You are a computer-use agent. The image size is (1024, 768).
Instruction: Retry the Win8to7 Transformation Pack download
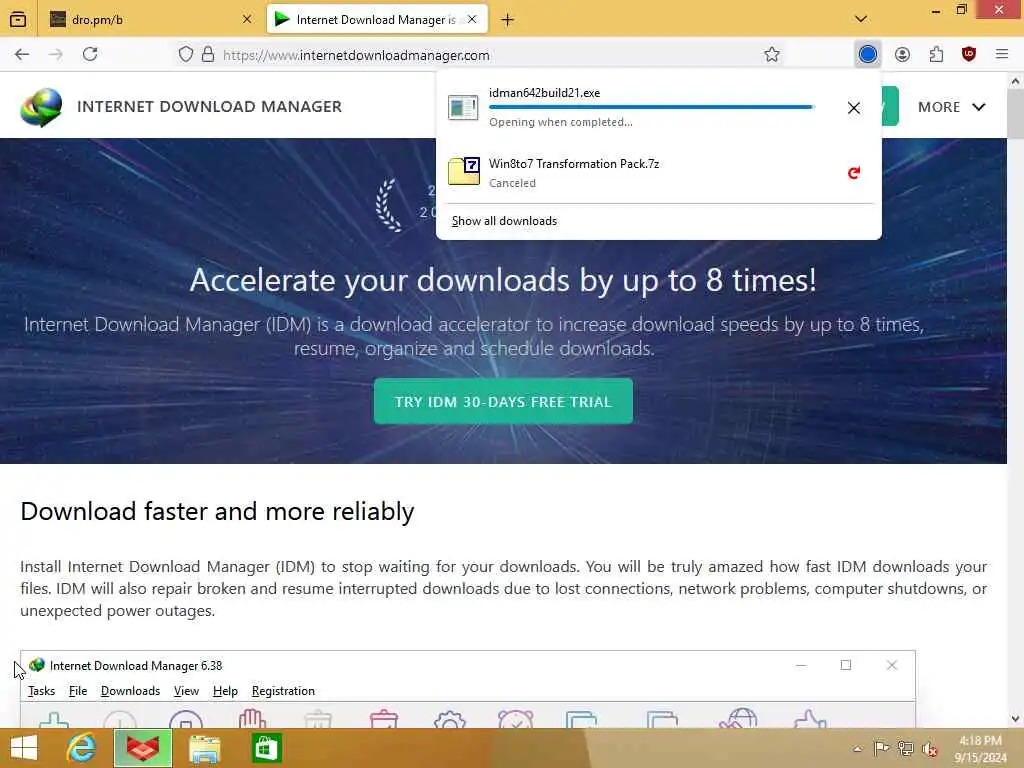pos(854,172)
